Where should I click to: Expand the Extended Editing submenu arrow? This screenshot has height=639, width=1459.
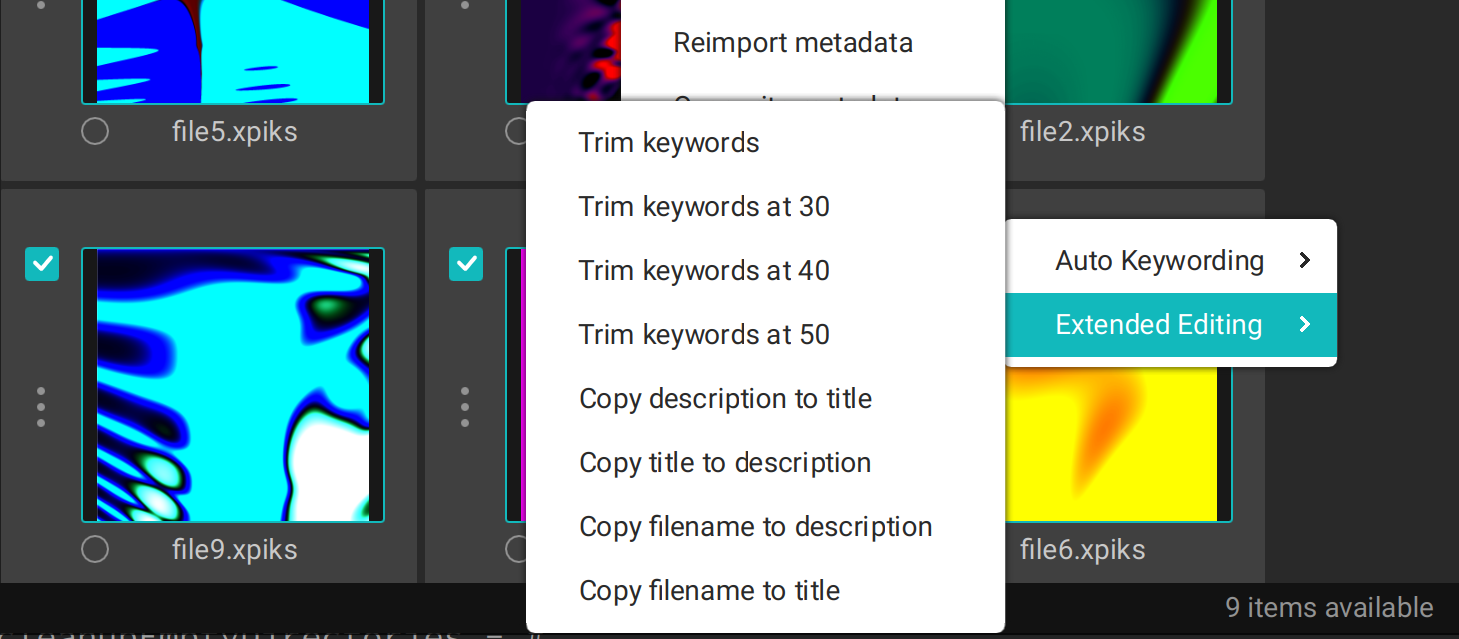(x=1304, y=324)
